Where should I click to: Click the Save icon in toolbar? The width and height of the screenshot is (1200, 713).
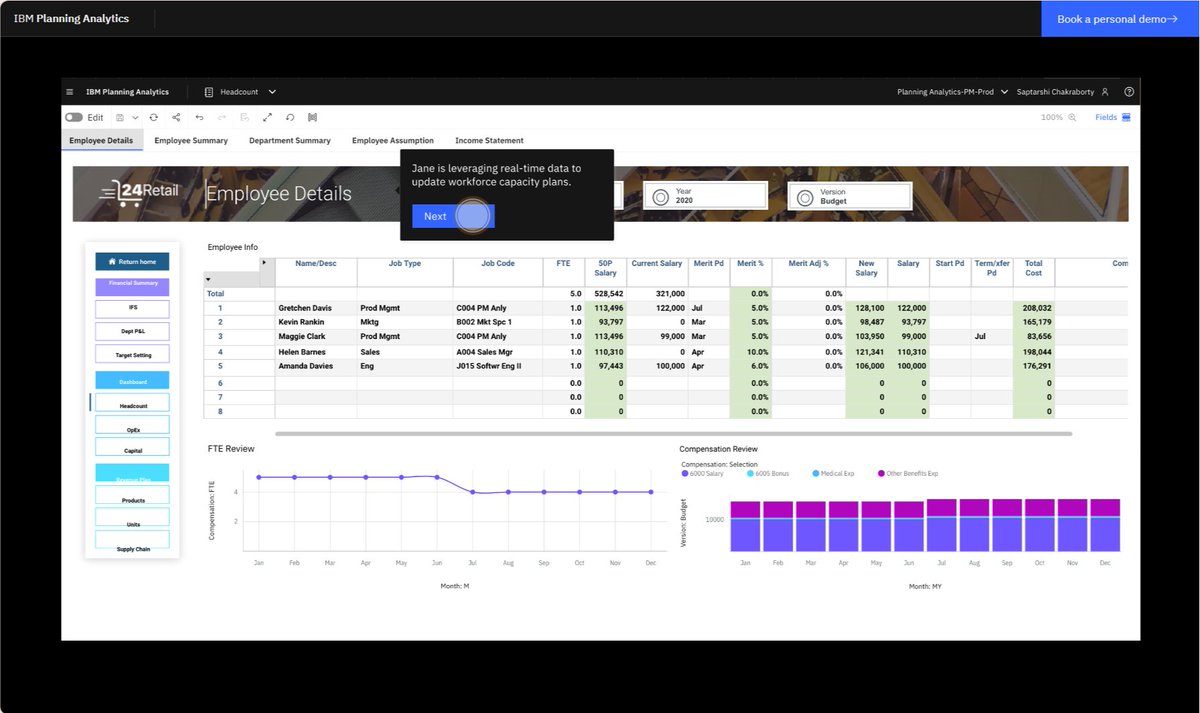click(120, 117)
